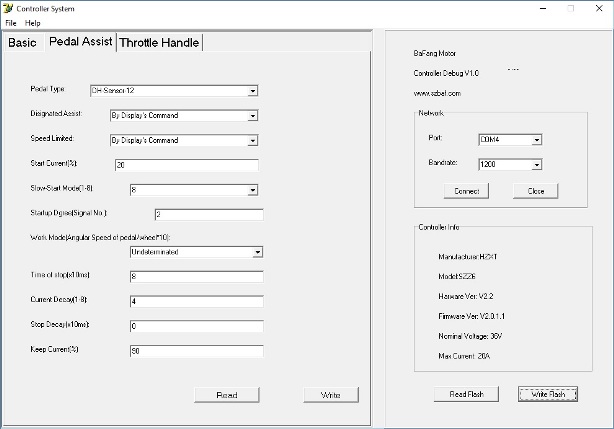Click the Stop Decay(x10ms) input field

[x=197, y=326]
